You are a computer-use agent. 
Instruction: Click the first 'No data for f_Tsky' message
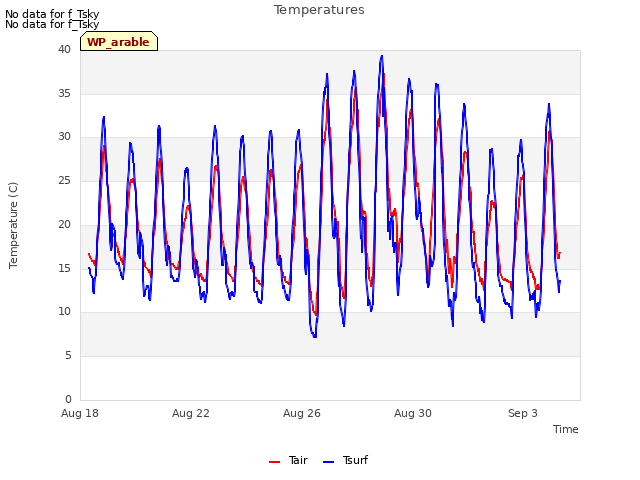point(52,14)
